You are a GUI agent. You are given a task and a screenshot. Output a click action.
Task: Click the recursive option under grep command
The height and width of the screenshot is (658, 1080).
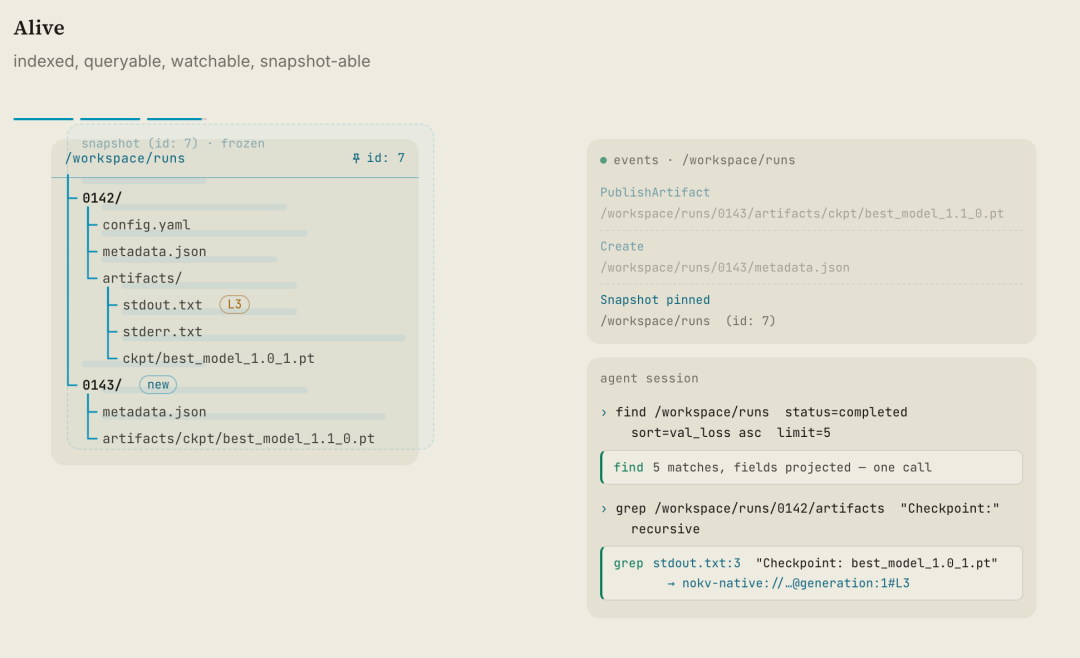[665, 530]
